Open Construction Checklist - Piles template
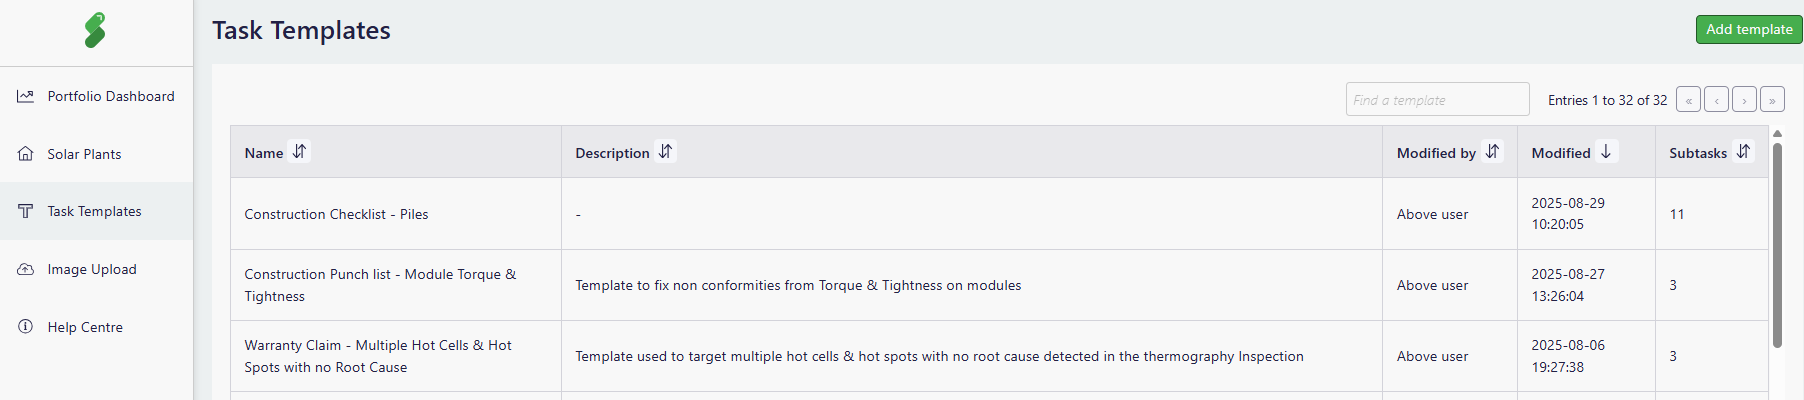Screen dimensions: 1804x400 tap(336, 214)
